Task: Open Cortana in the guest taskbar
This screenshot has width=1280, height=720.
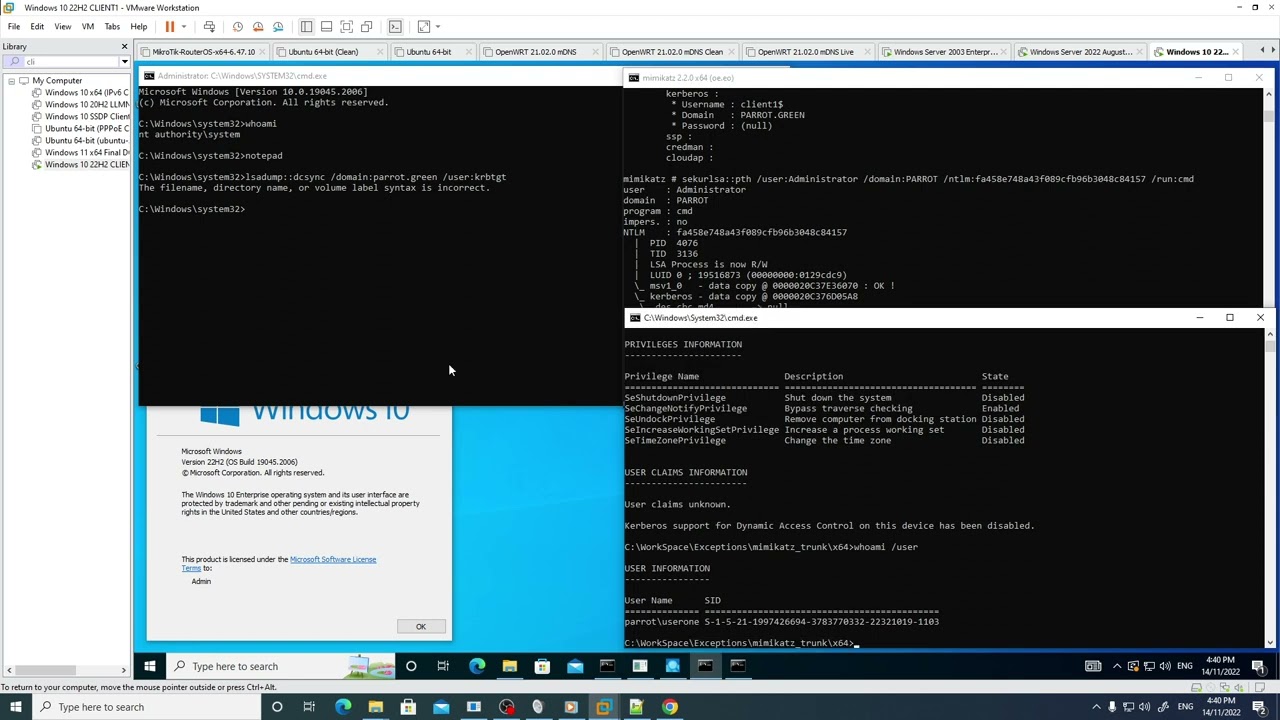Action: 411,666
